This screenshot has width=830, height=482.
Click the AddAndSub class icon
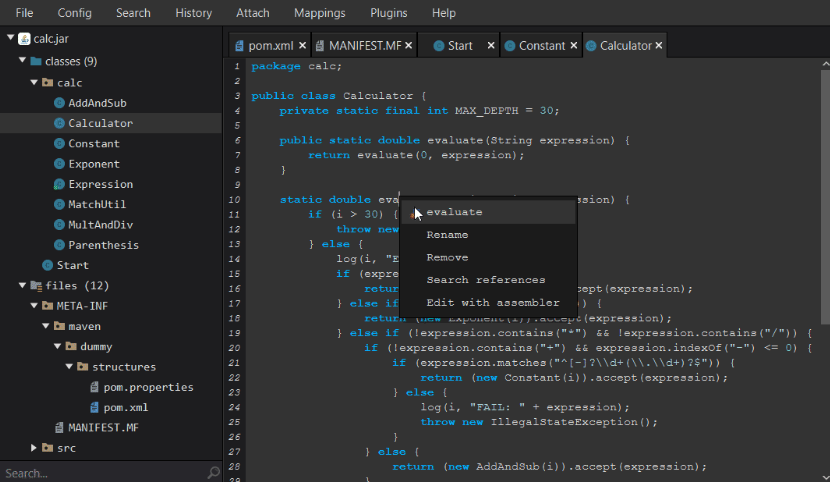[59, 103]
